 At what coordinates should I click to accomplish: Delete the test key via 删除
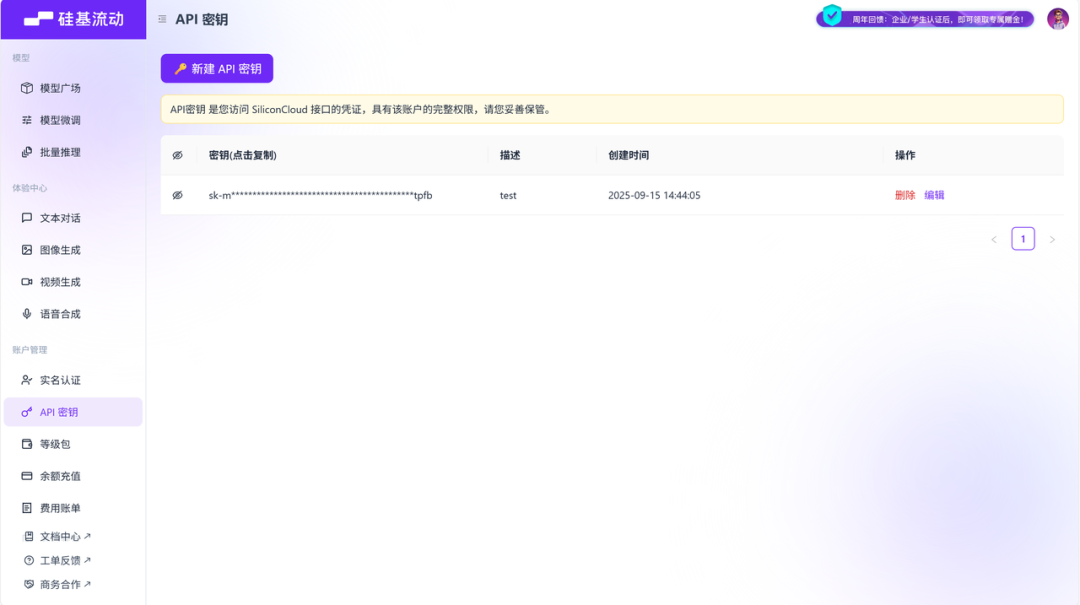pos(903,195)
